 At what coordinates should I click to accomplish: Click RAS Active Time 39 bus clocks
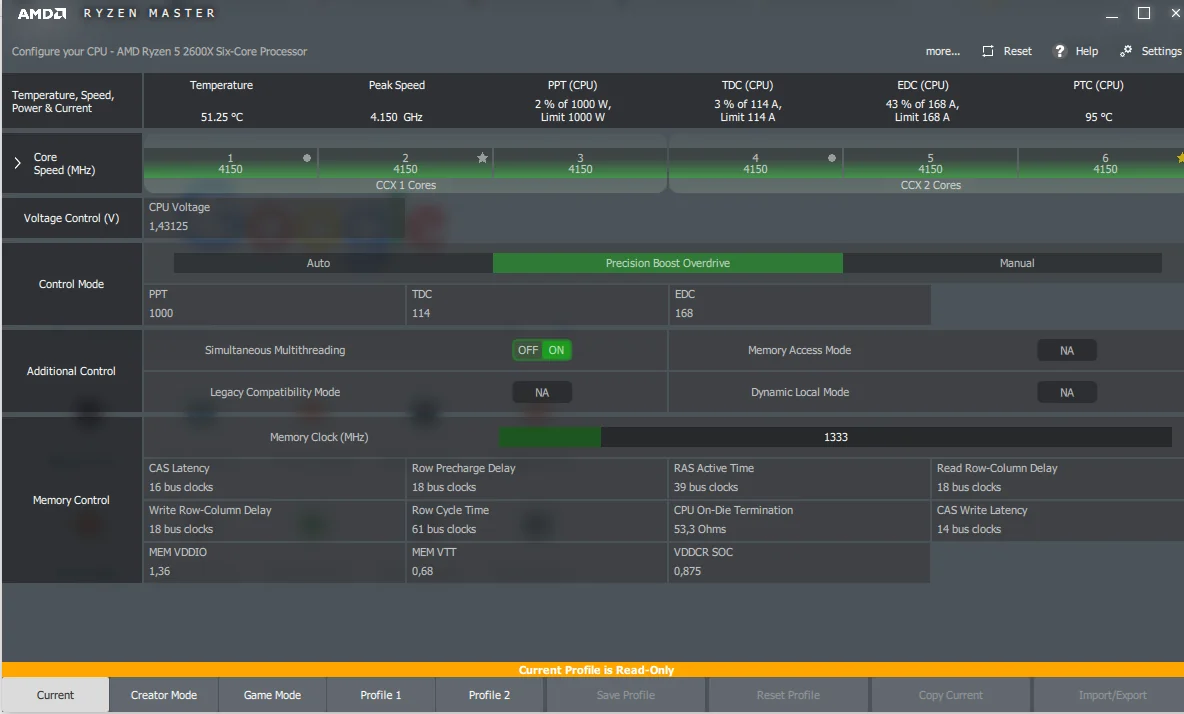(706, 488)
